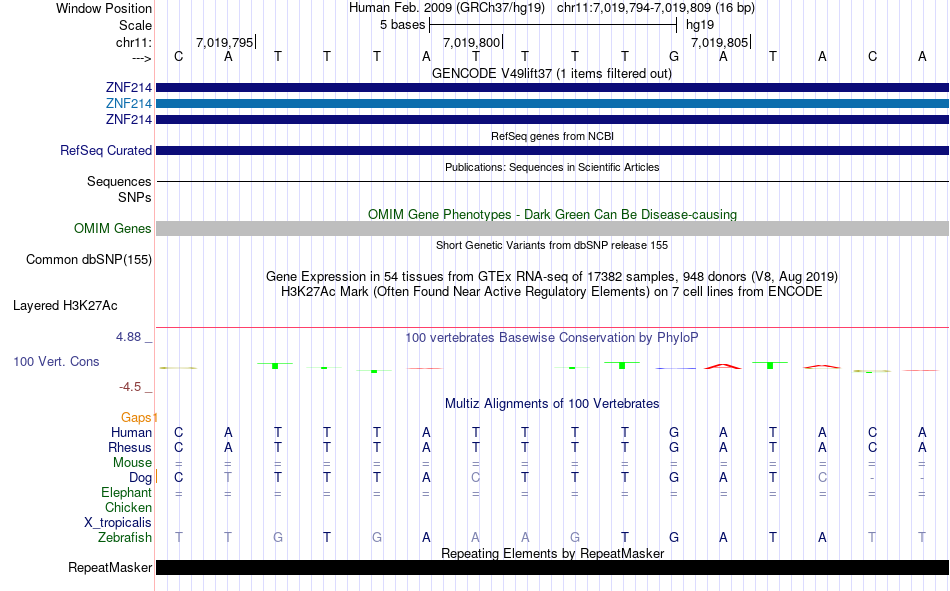Click the Rhesus species label
This screenshot has height=591, width=950.
click(x=130, y=447)
